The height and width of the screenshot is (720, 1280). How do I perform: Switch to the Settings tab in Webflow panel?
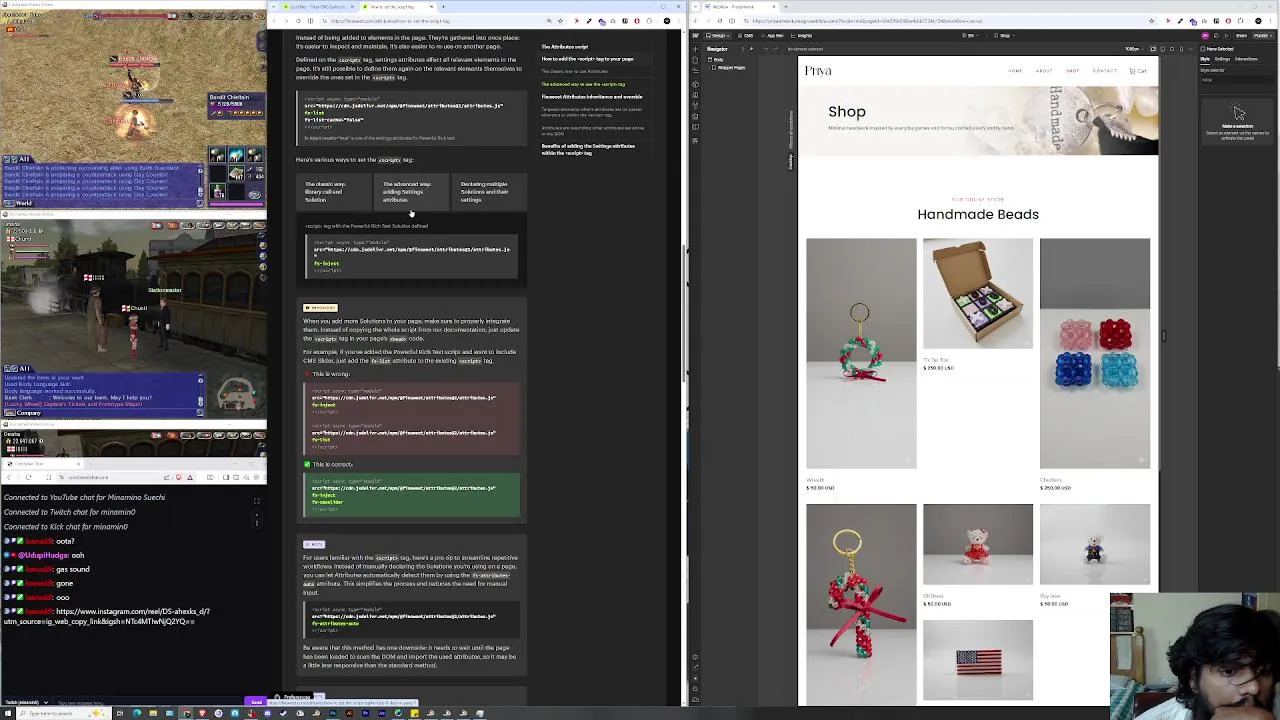click(1222, 59)
